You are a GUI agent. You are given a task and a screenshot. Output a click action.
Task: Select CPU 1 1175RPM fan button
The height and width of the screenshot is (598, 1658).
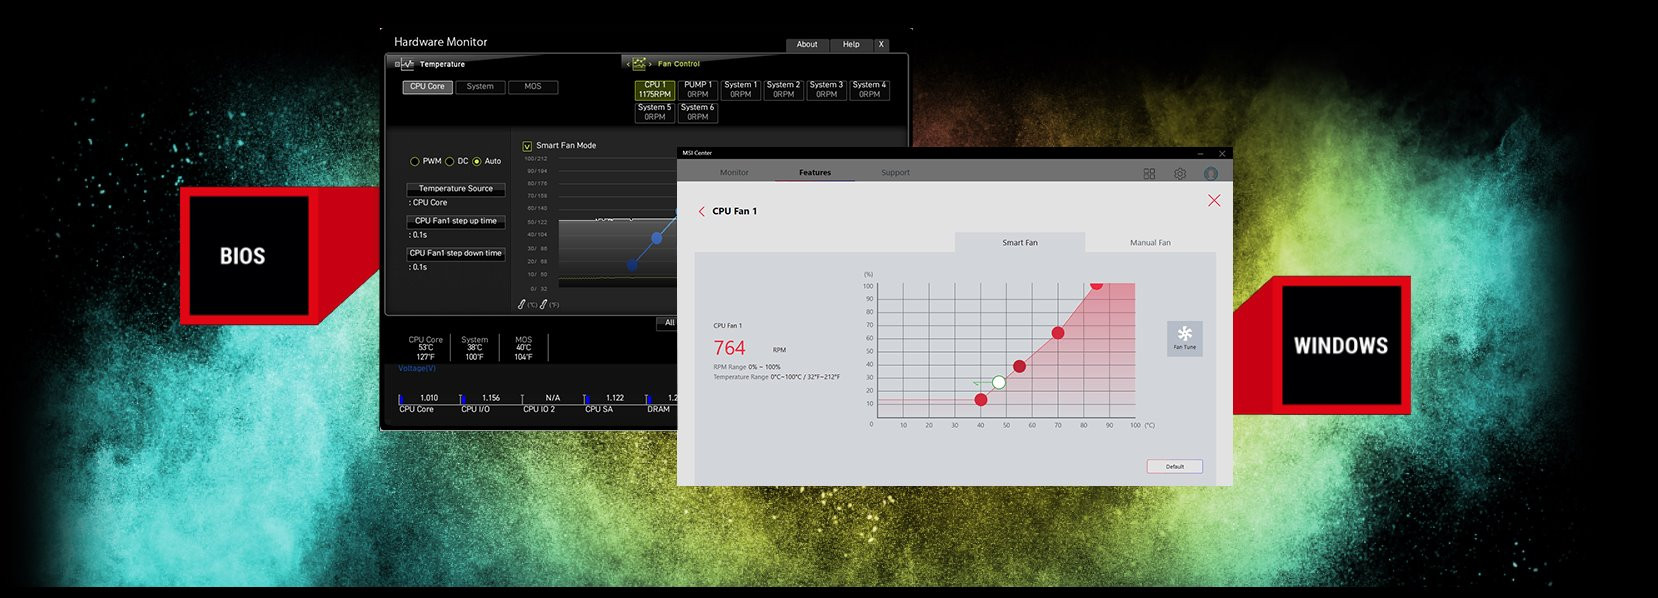pyautogui.click(x=655, y=90)
